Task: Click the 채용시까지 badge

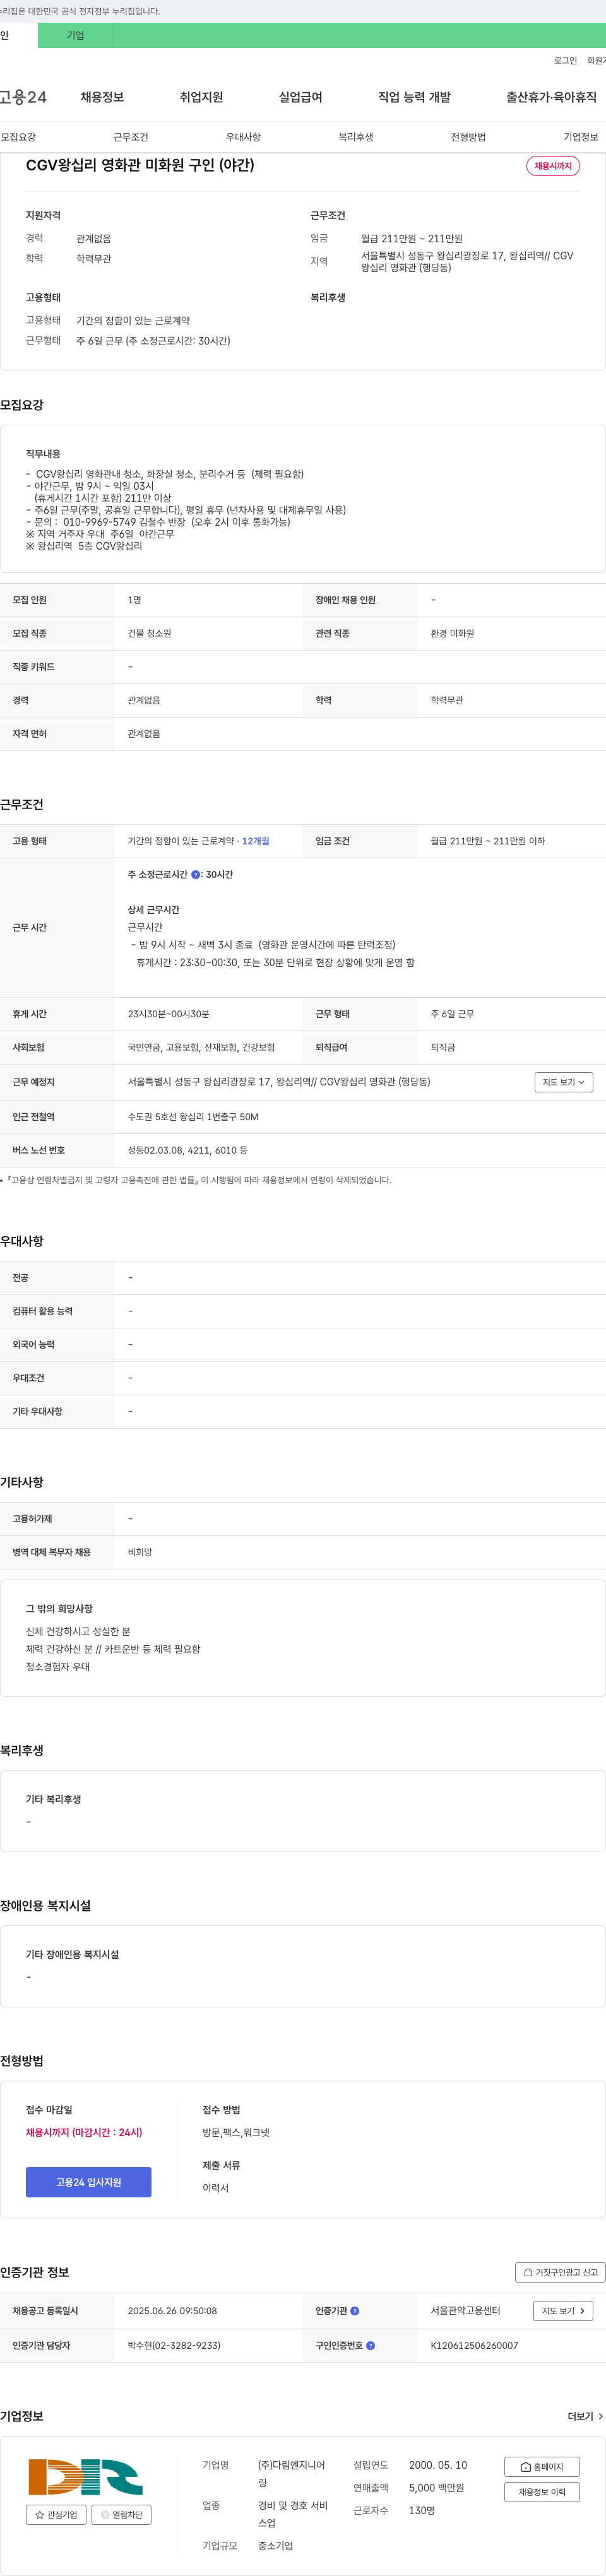Action: pos(553,166)
